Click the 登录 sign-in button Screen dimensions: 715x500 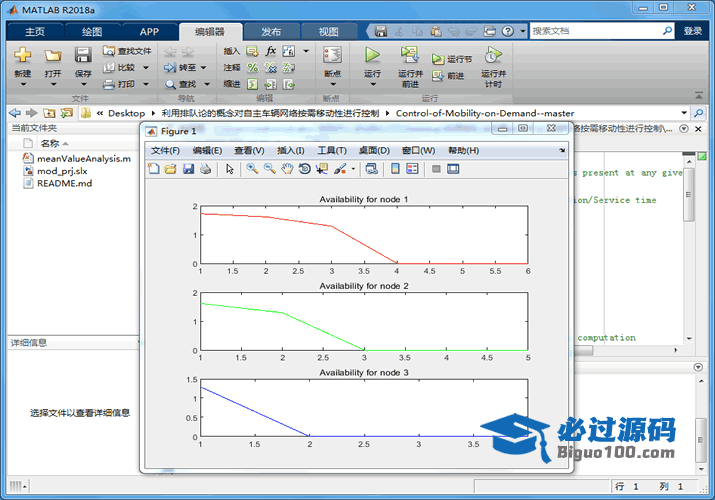[x=693, y=31]
